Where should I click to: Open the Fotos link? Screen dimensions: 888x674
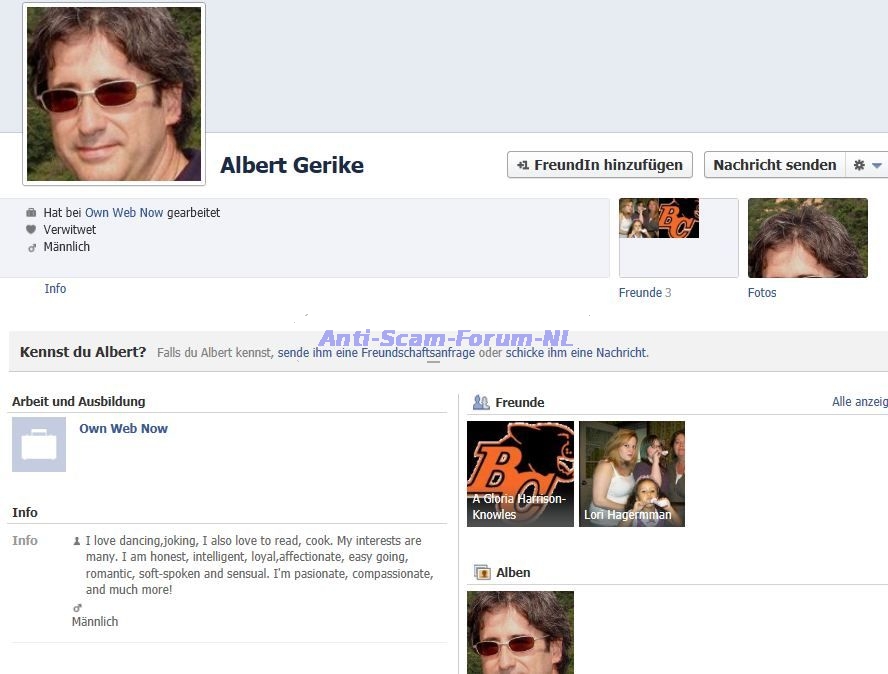(762, 293)
